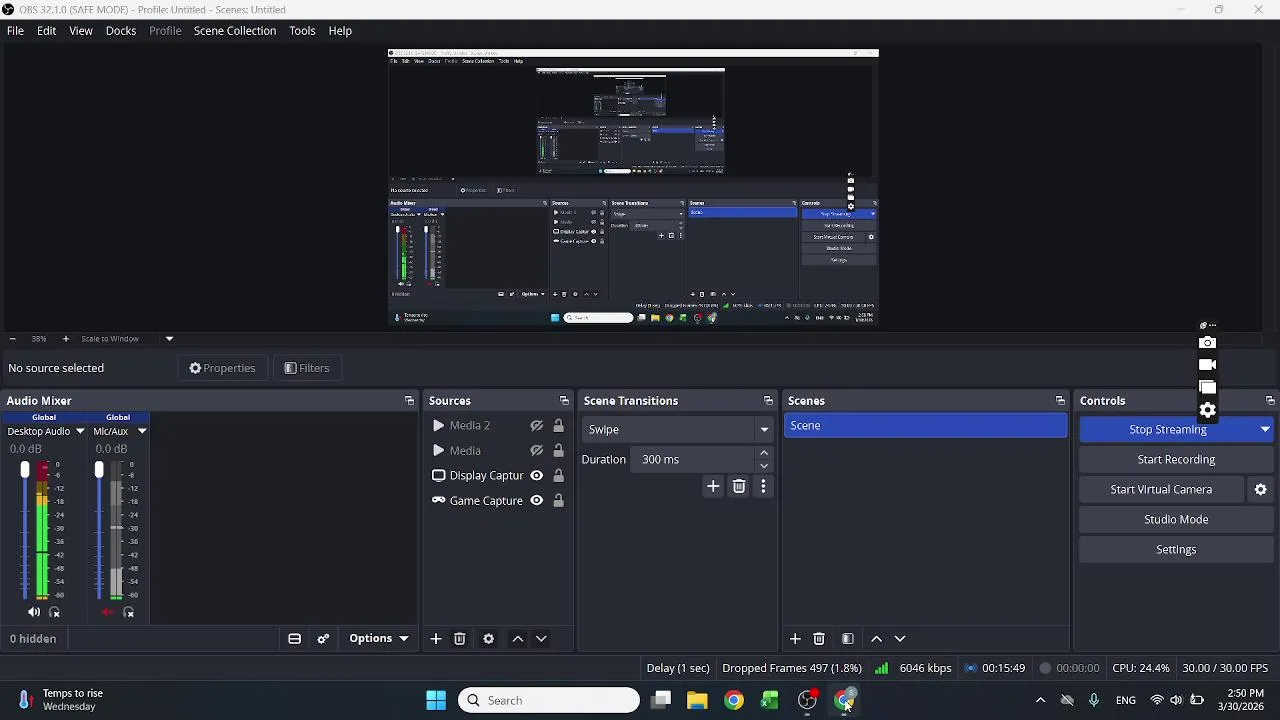1280x720 pixels.
Task: Undock the Audio Mixer panel
Action: pos(409,401)
